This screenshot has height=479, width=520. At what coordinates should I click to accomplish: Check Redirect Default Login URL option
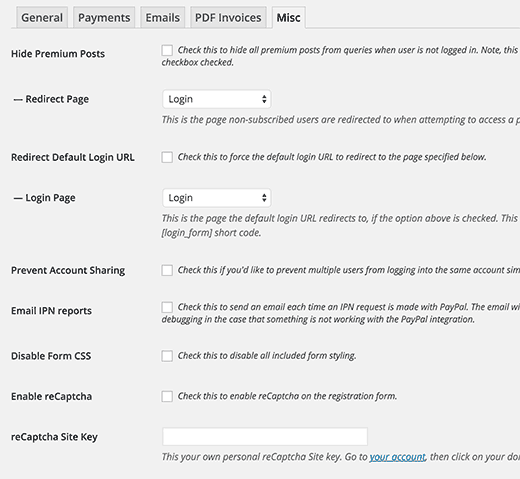coord(167,157)
